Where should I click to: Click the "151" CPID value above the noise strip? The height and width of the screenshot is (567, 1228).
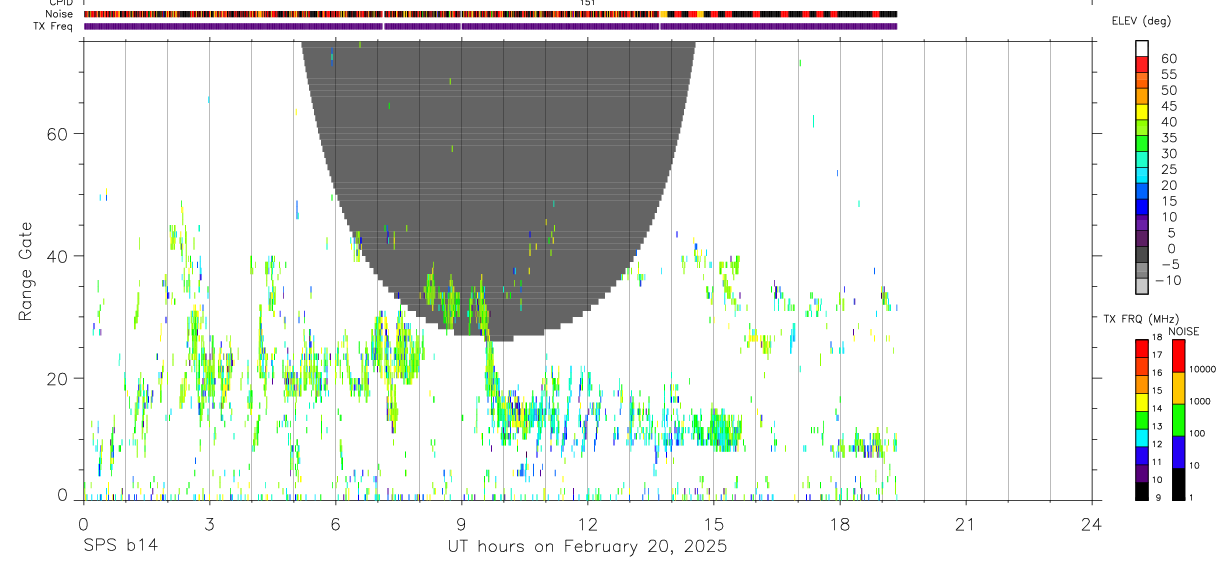click(x=588, y=3)
